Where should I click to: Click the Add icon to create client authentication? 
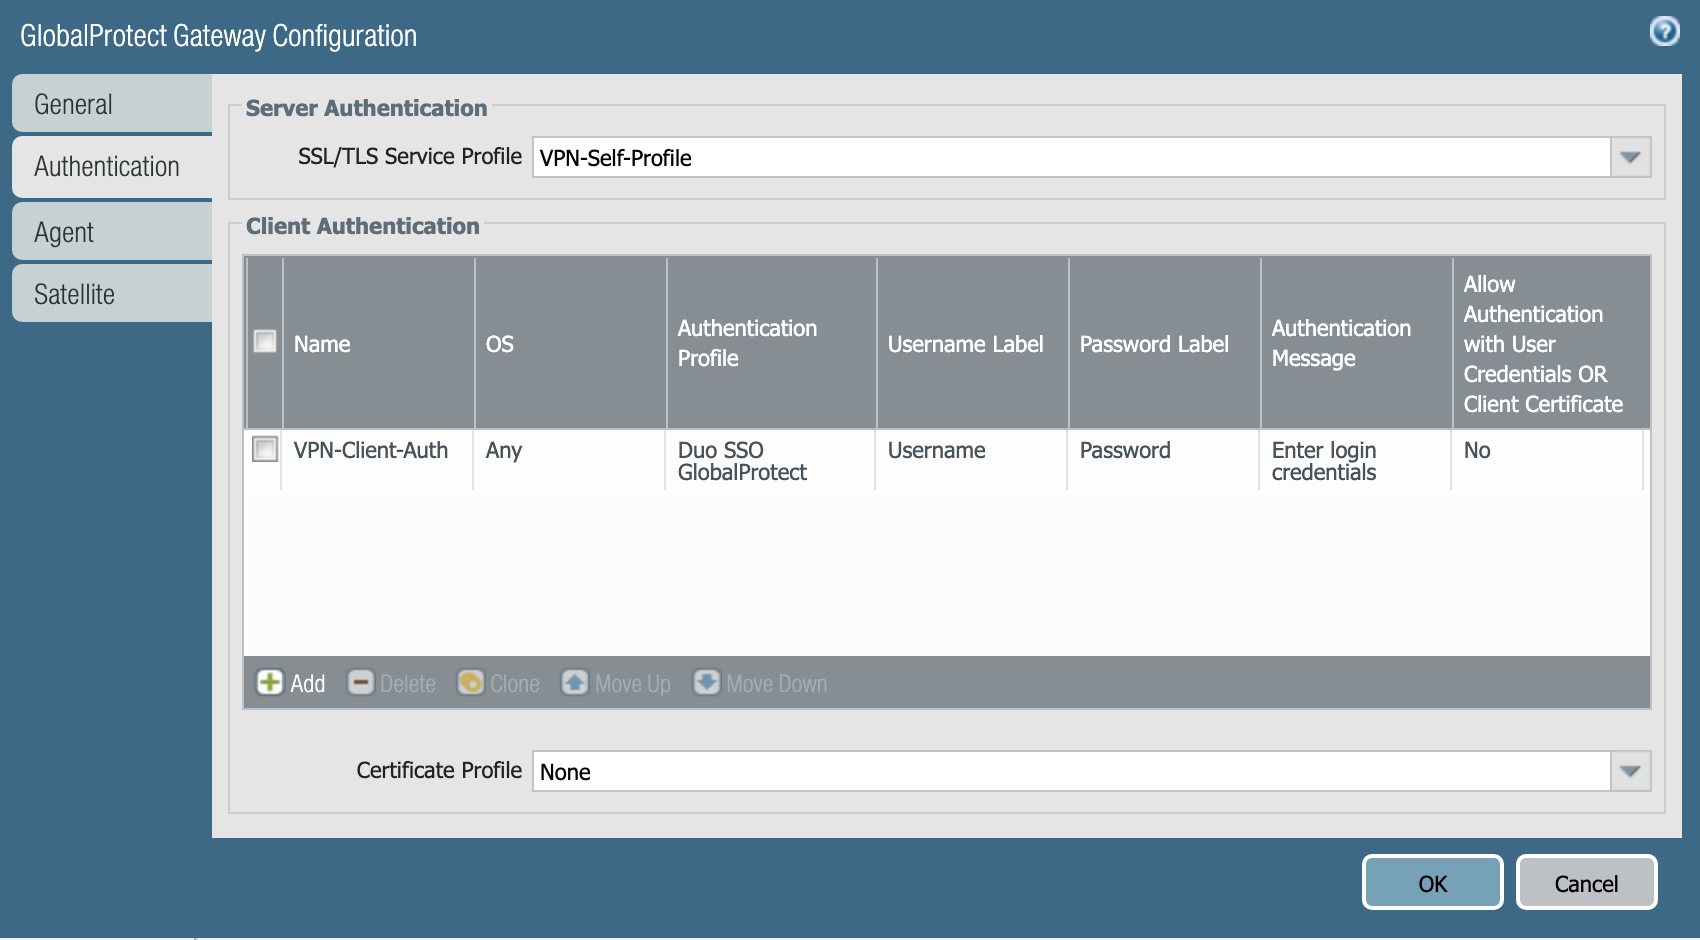click(268, 683)
